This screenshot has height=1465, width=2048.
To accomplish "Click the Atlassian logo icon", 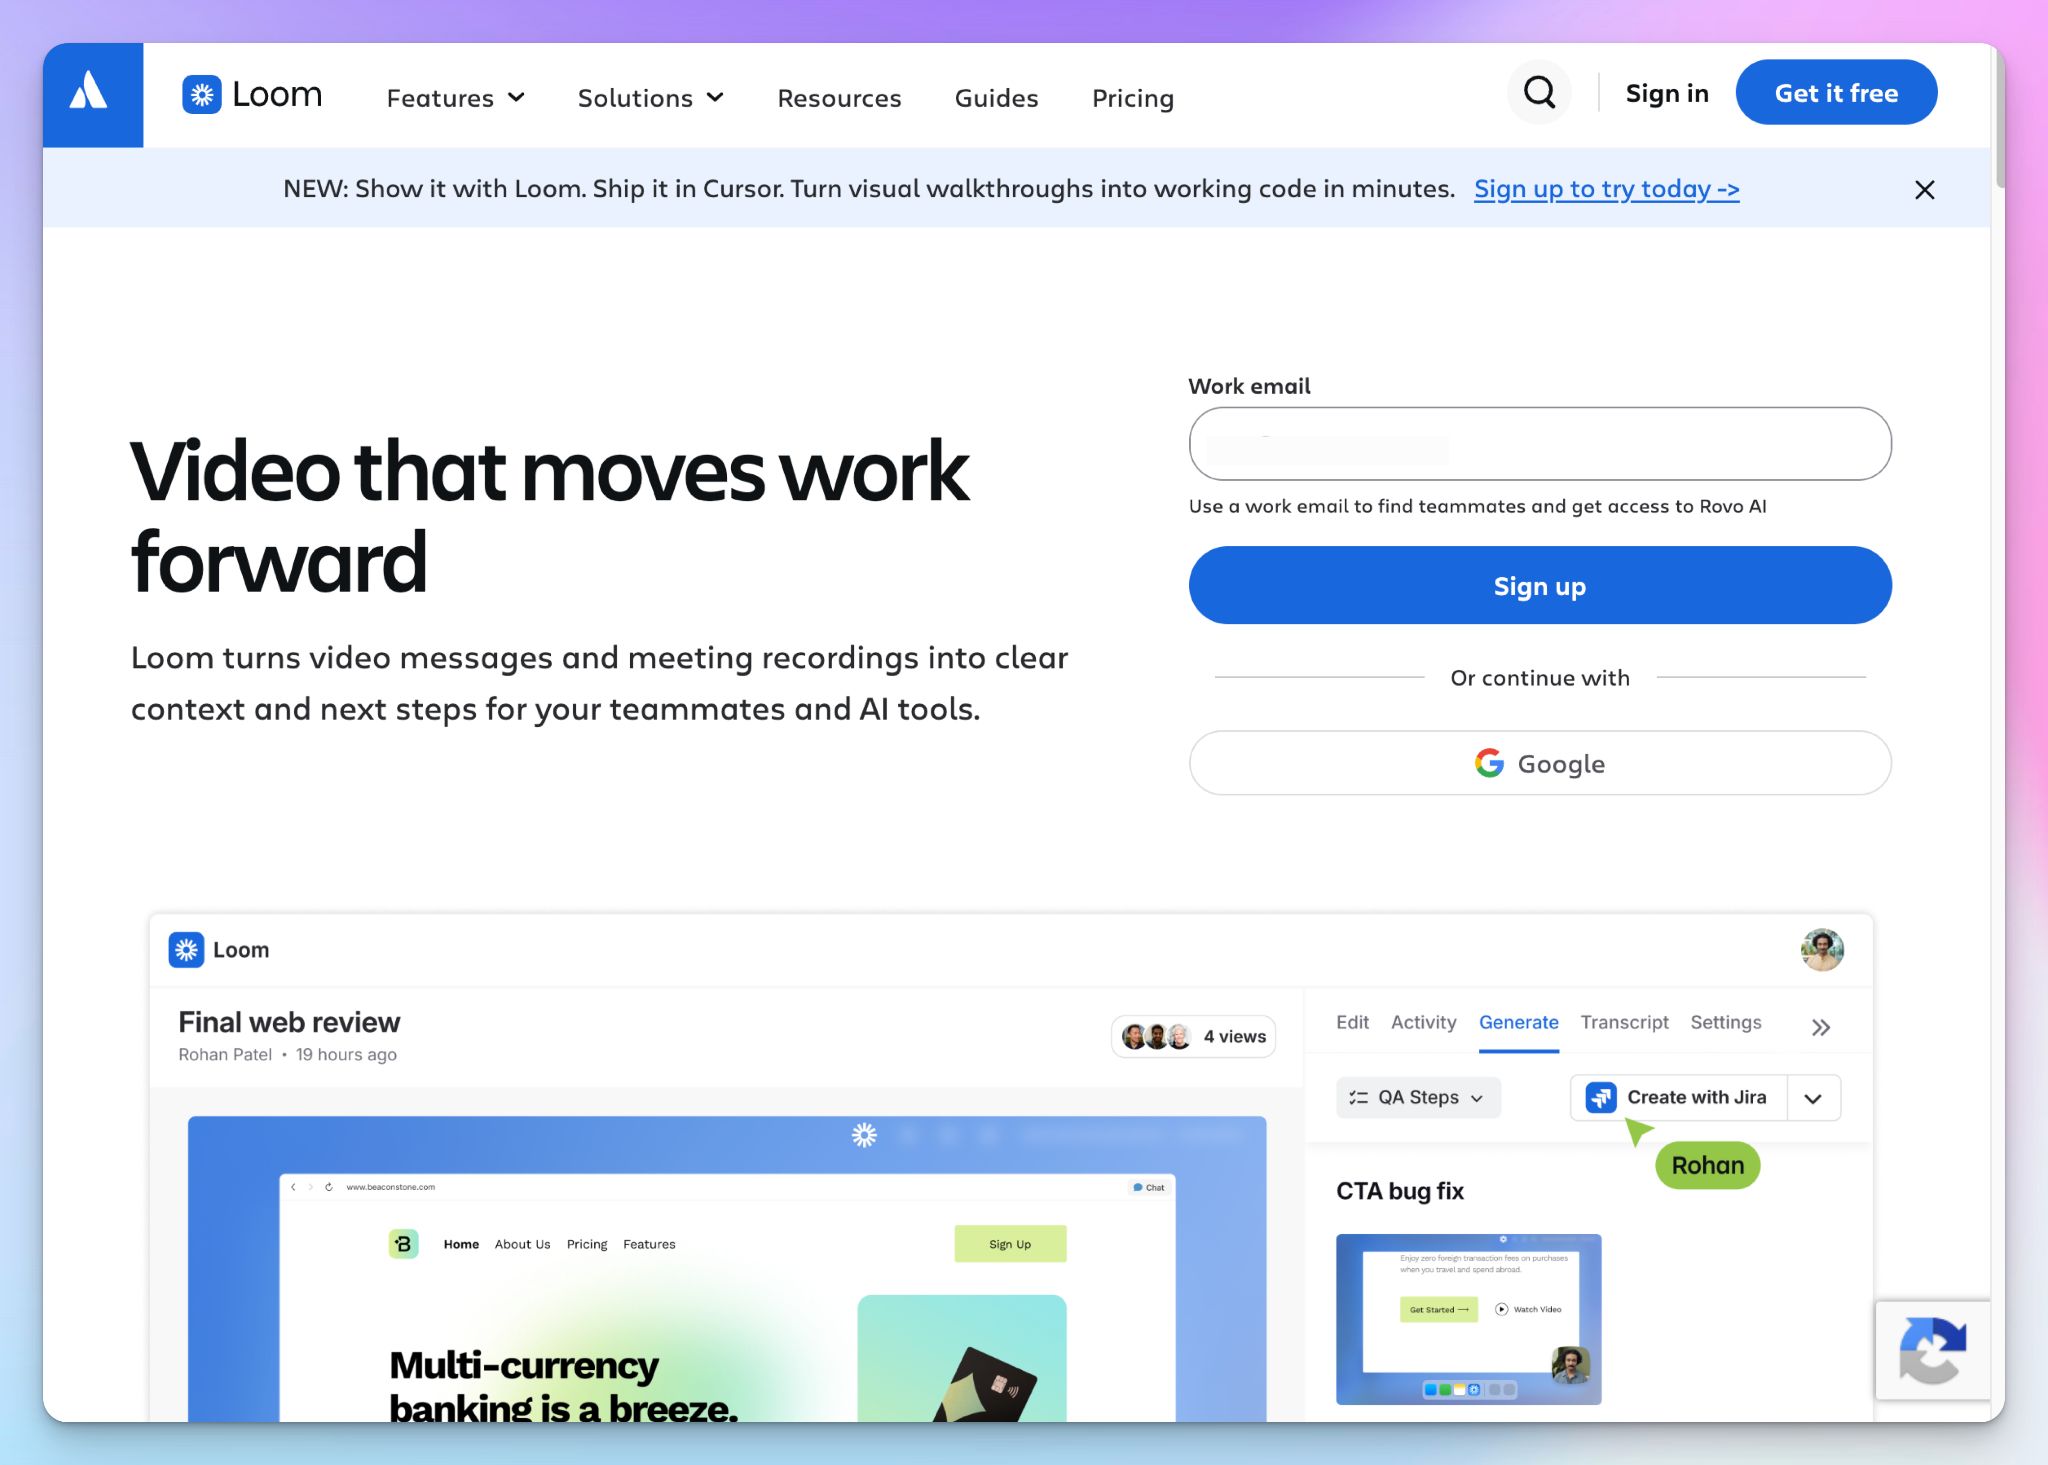I will [89, 93].
